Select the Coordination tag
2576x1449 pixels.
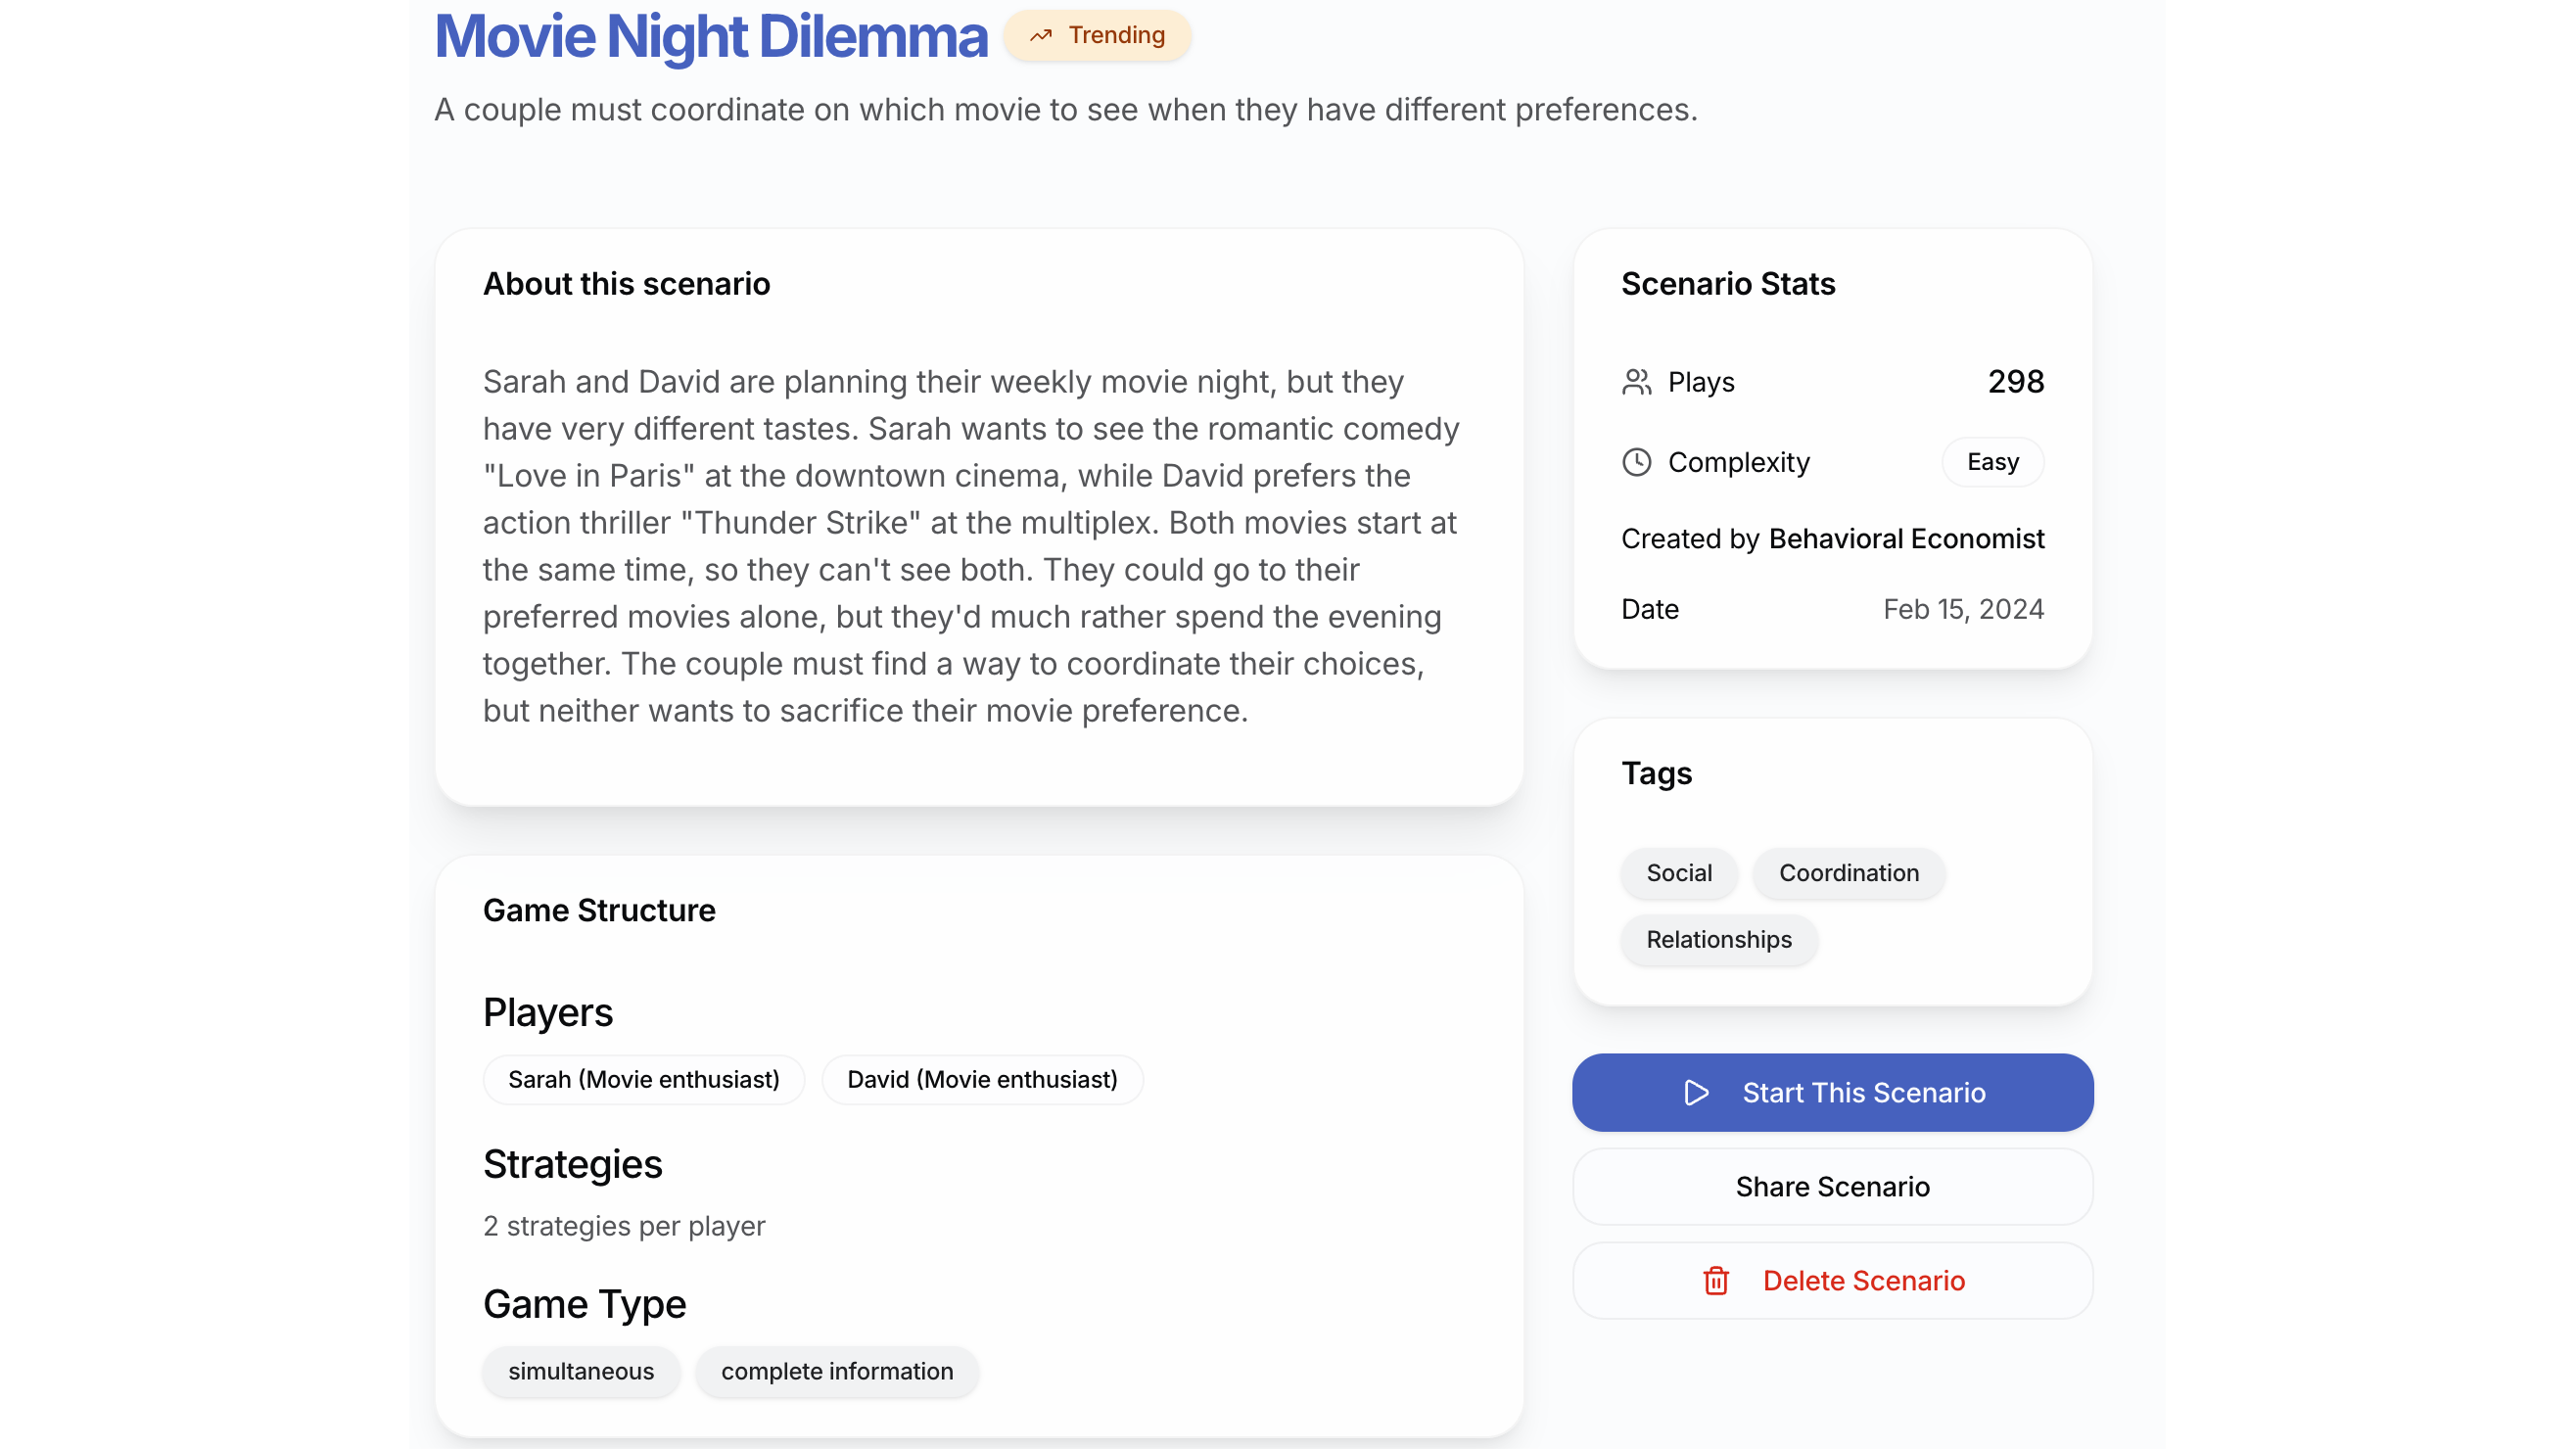tap(1848, 873)
